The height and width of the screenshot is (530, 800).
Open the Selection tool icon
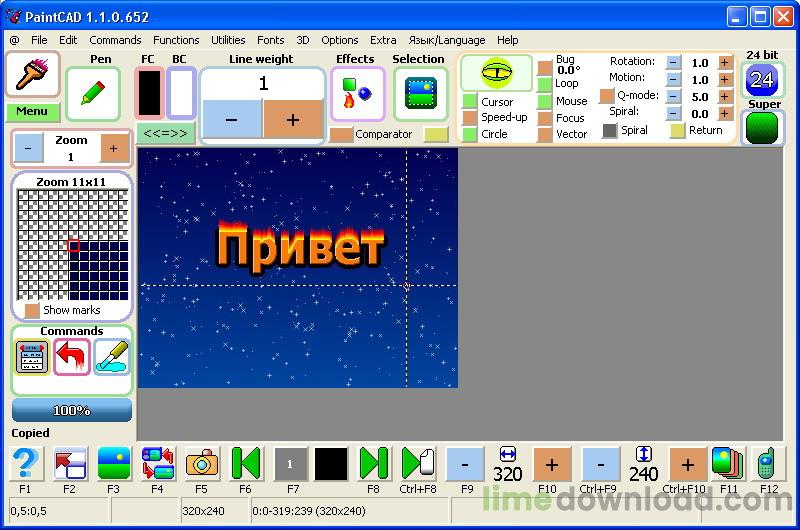[420, 94]
